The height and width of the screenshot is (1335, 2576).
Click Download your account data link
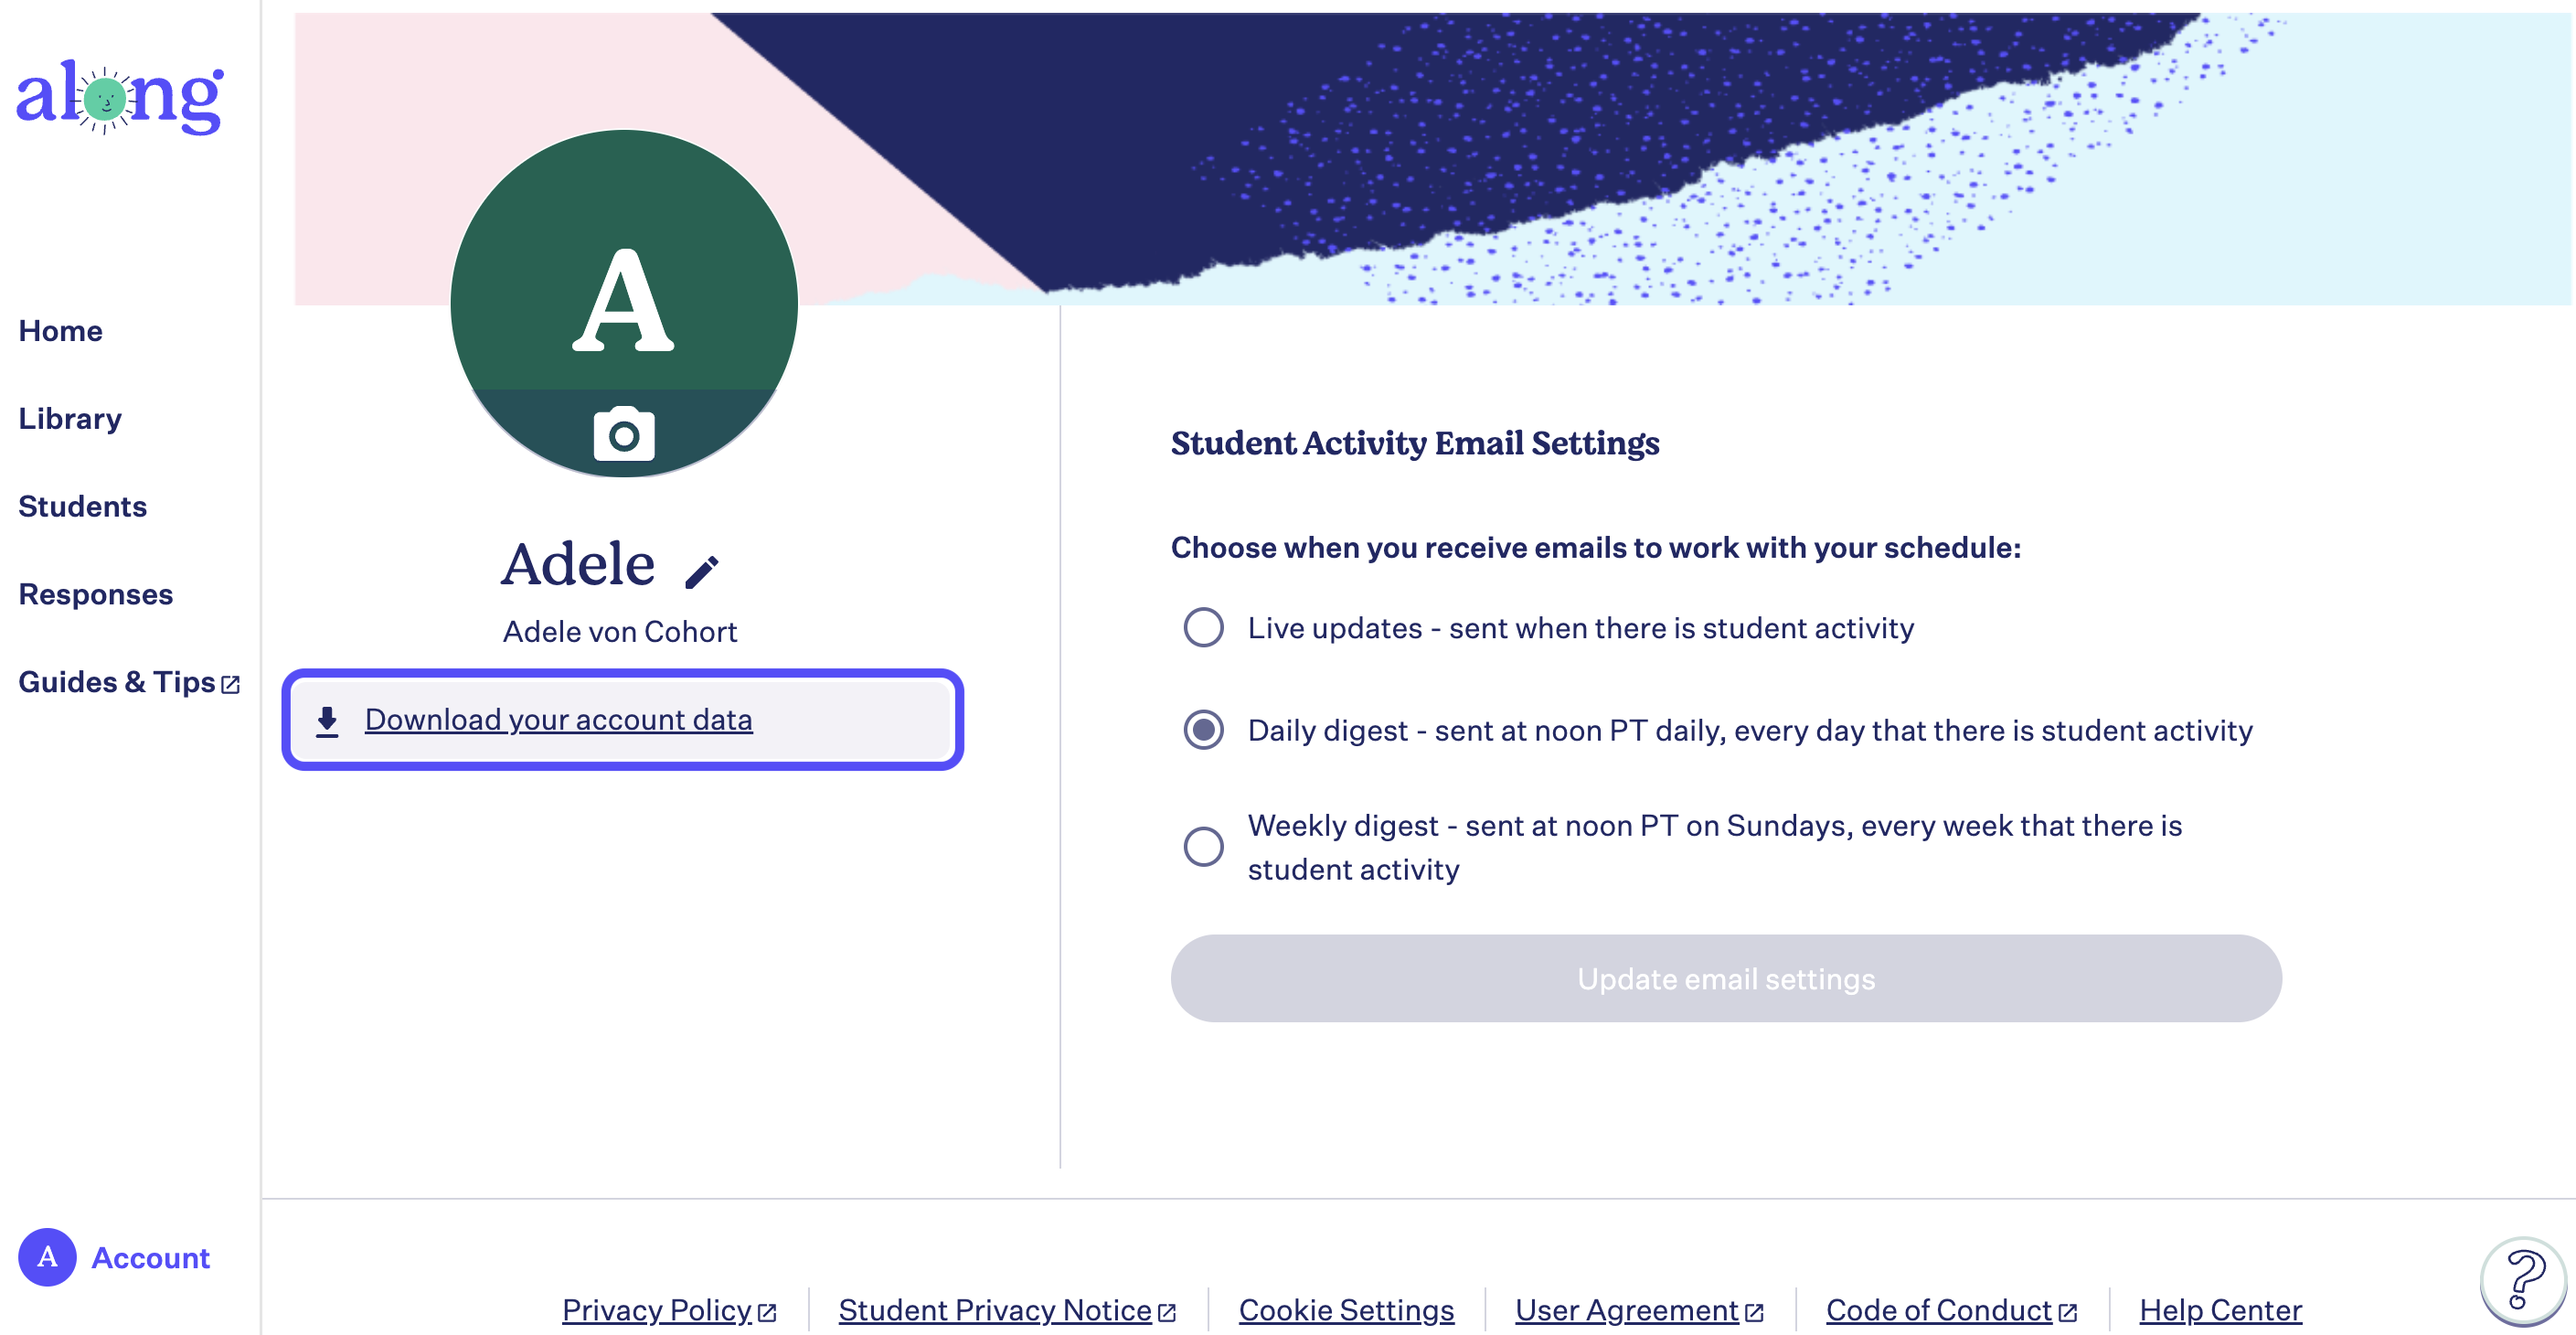point(558,720)
